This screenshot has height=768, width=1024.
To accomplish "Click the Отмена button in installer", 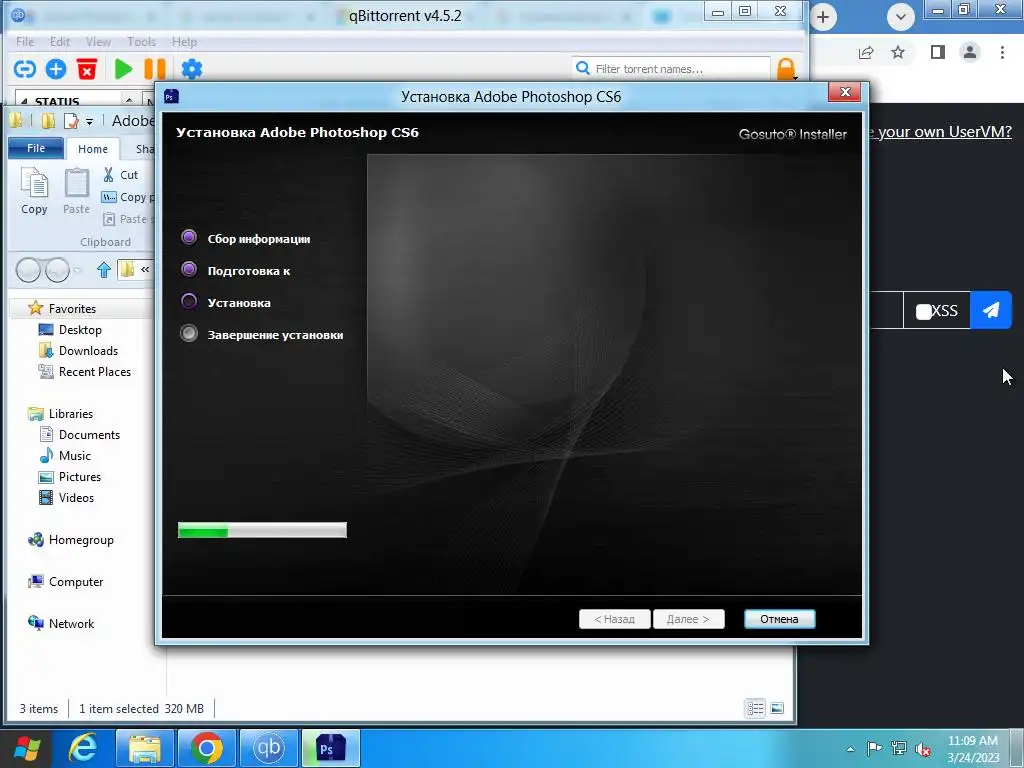I will click(779, 619).
